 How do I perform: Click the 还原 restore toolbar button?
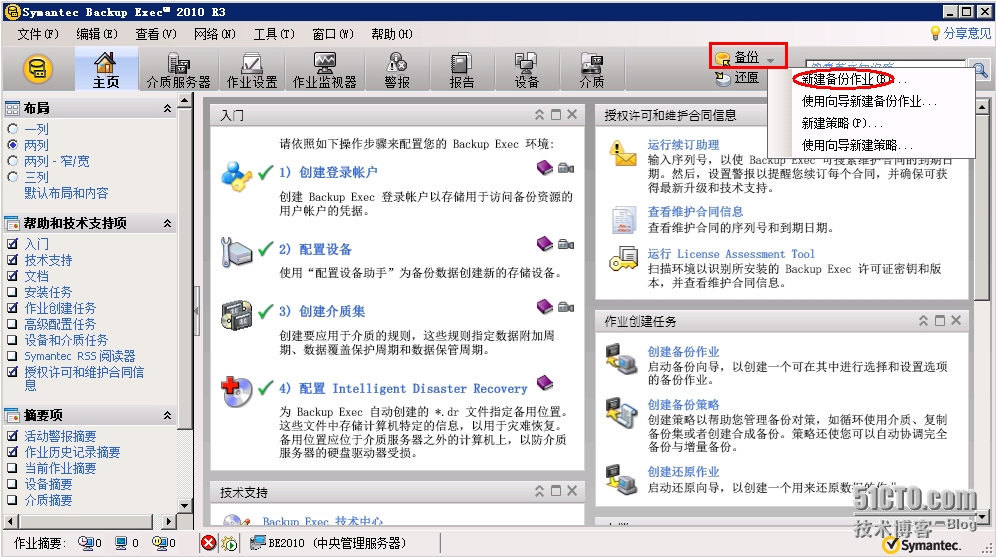[x=737, y=77]
